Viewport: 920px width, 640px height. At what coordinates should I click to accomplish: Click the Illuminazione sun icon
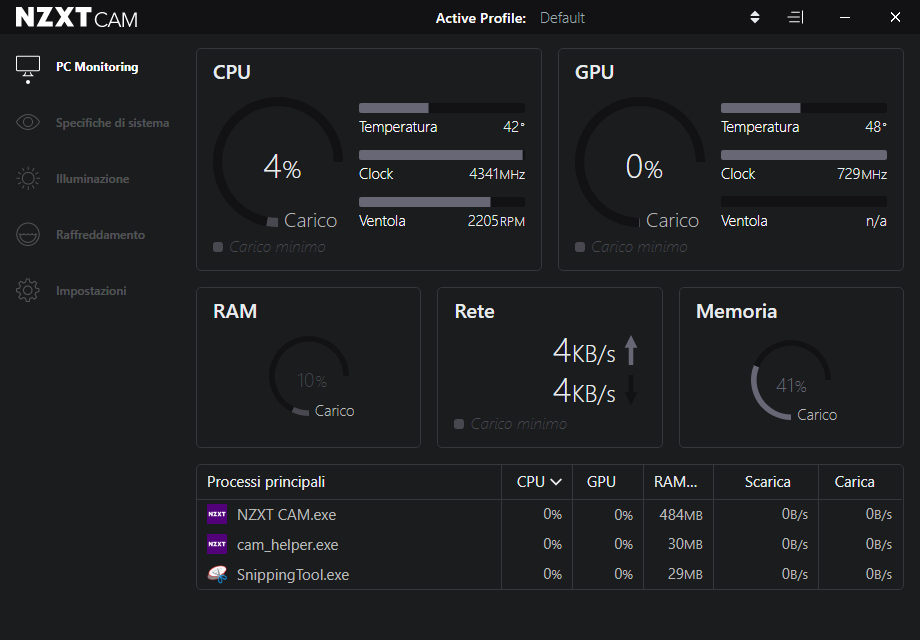point(28,179)
